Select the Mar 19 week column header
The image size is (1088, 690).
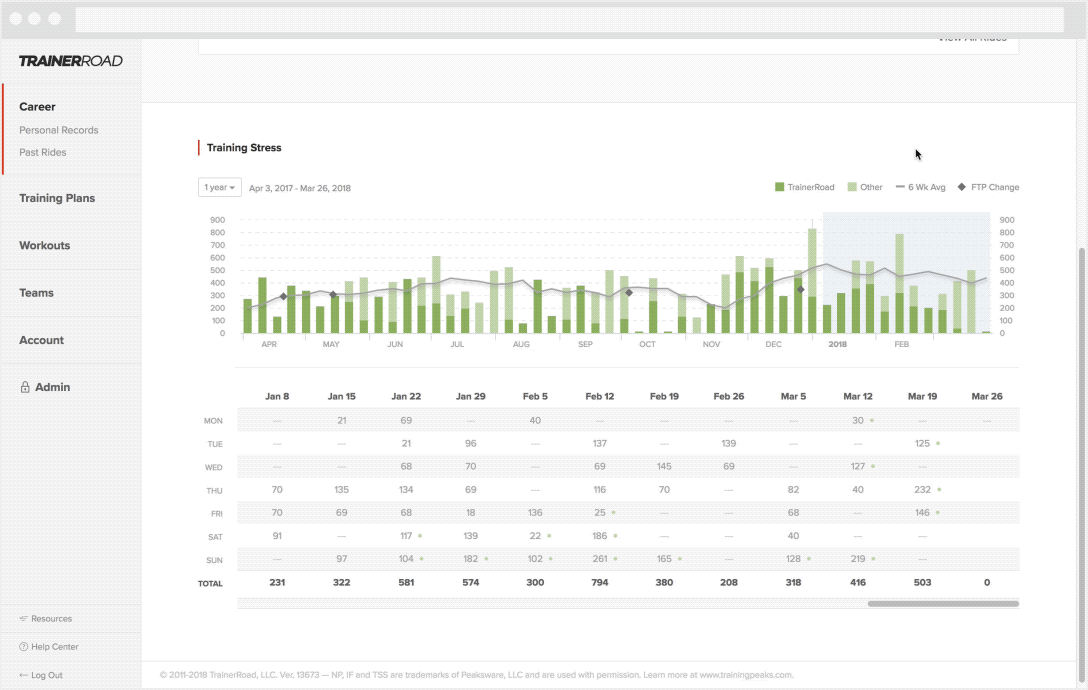[x=922, y=396]
